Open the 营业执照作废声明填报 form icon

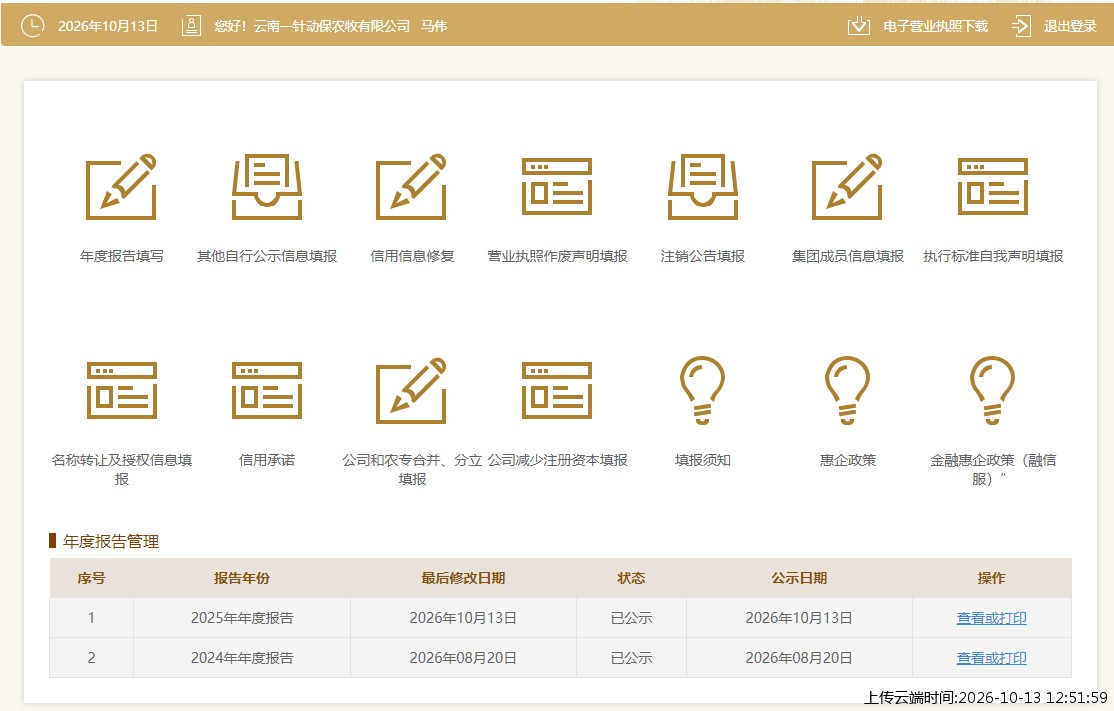click(557, 186)
